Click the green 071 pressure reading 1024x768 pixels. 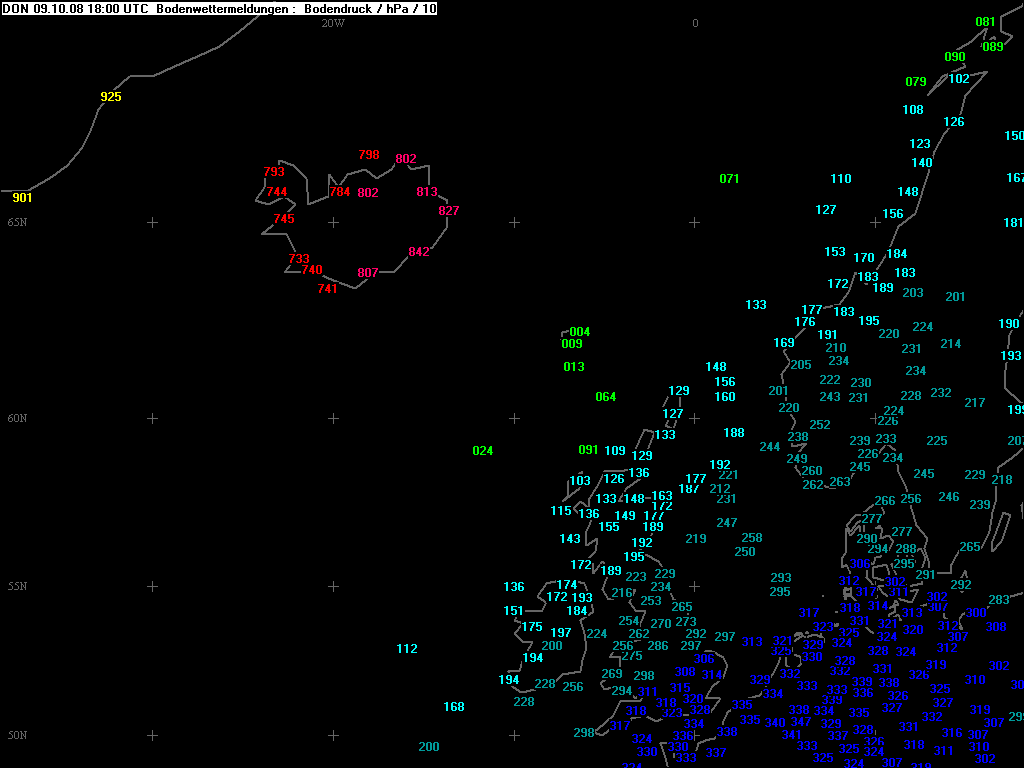730,179
